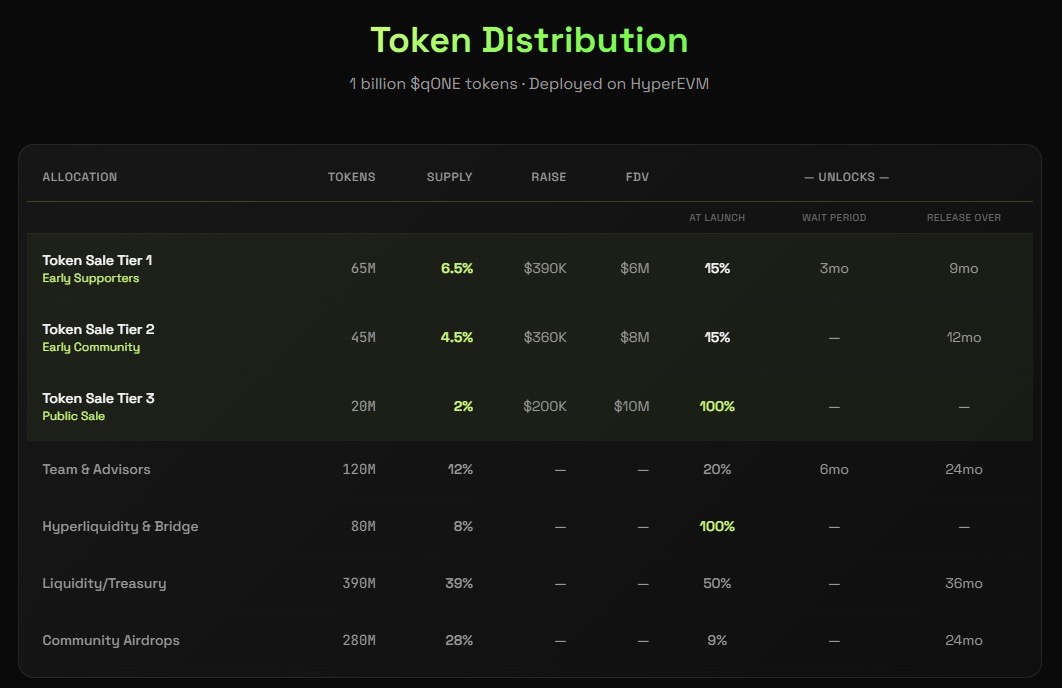Click the $10M FDV value for Tier 3
1062x688 pixels.
point(631,406)
